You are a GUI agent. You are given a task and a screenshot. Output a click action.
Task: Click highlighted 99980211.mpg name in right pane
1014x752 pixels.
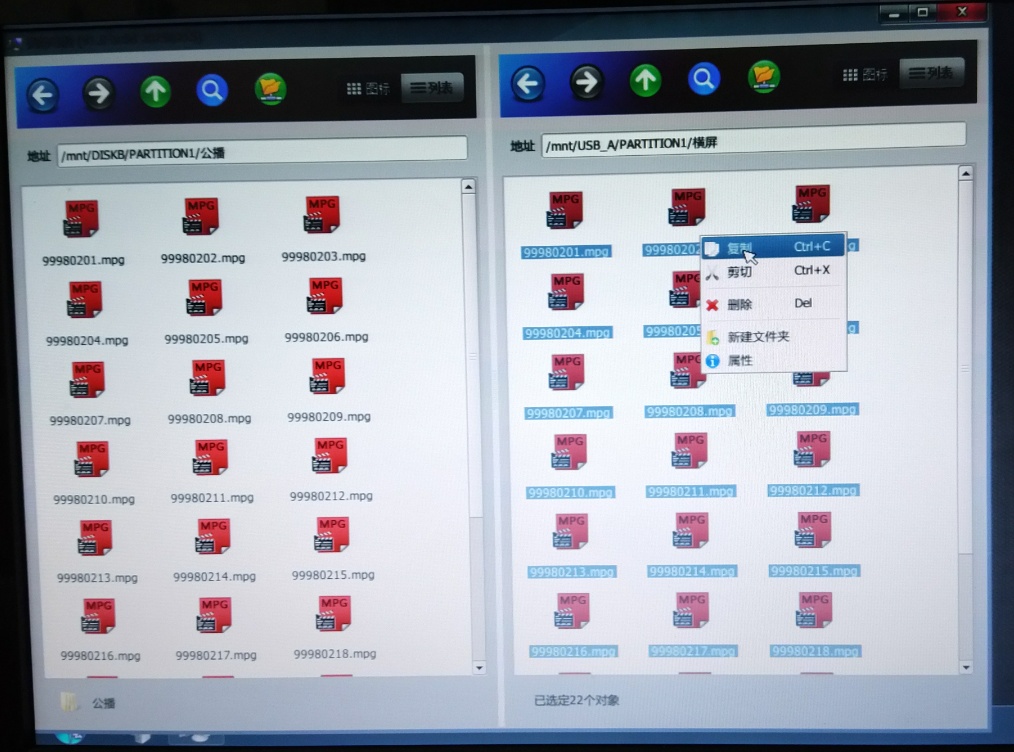pyautogui.click(x=691, y=491)
